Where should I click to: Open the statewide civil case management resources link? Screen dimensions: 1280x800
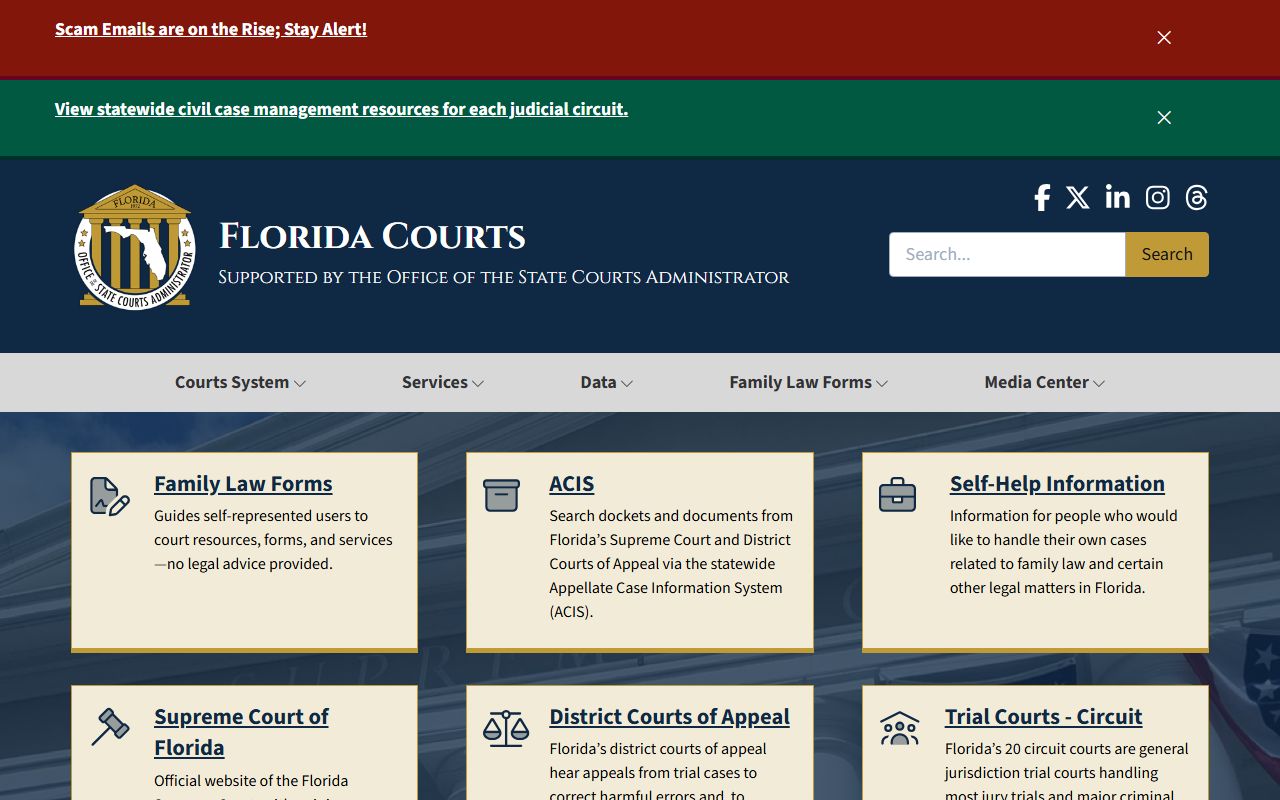341,109
